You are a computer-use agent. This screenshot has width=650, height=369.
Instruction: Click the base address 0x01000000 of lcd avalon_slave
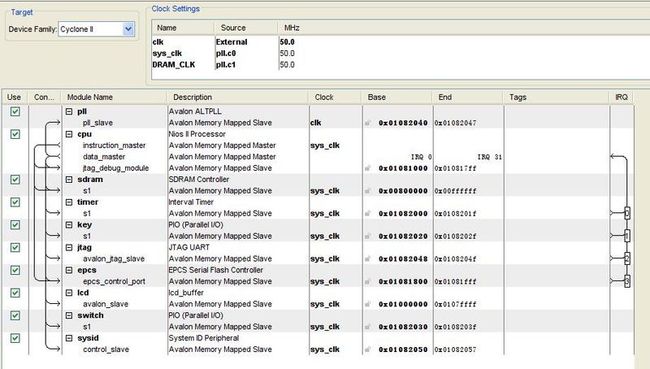click(x=403, y=304)
